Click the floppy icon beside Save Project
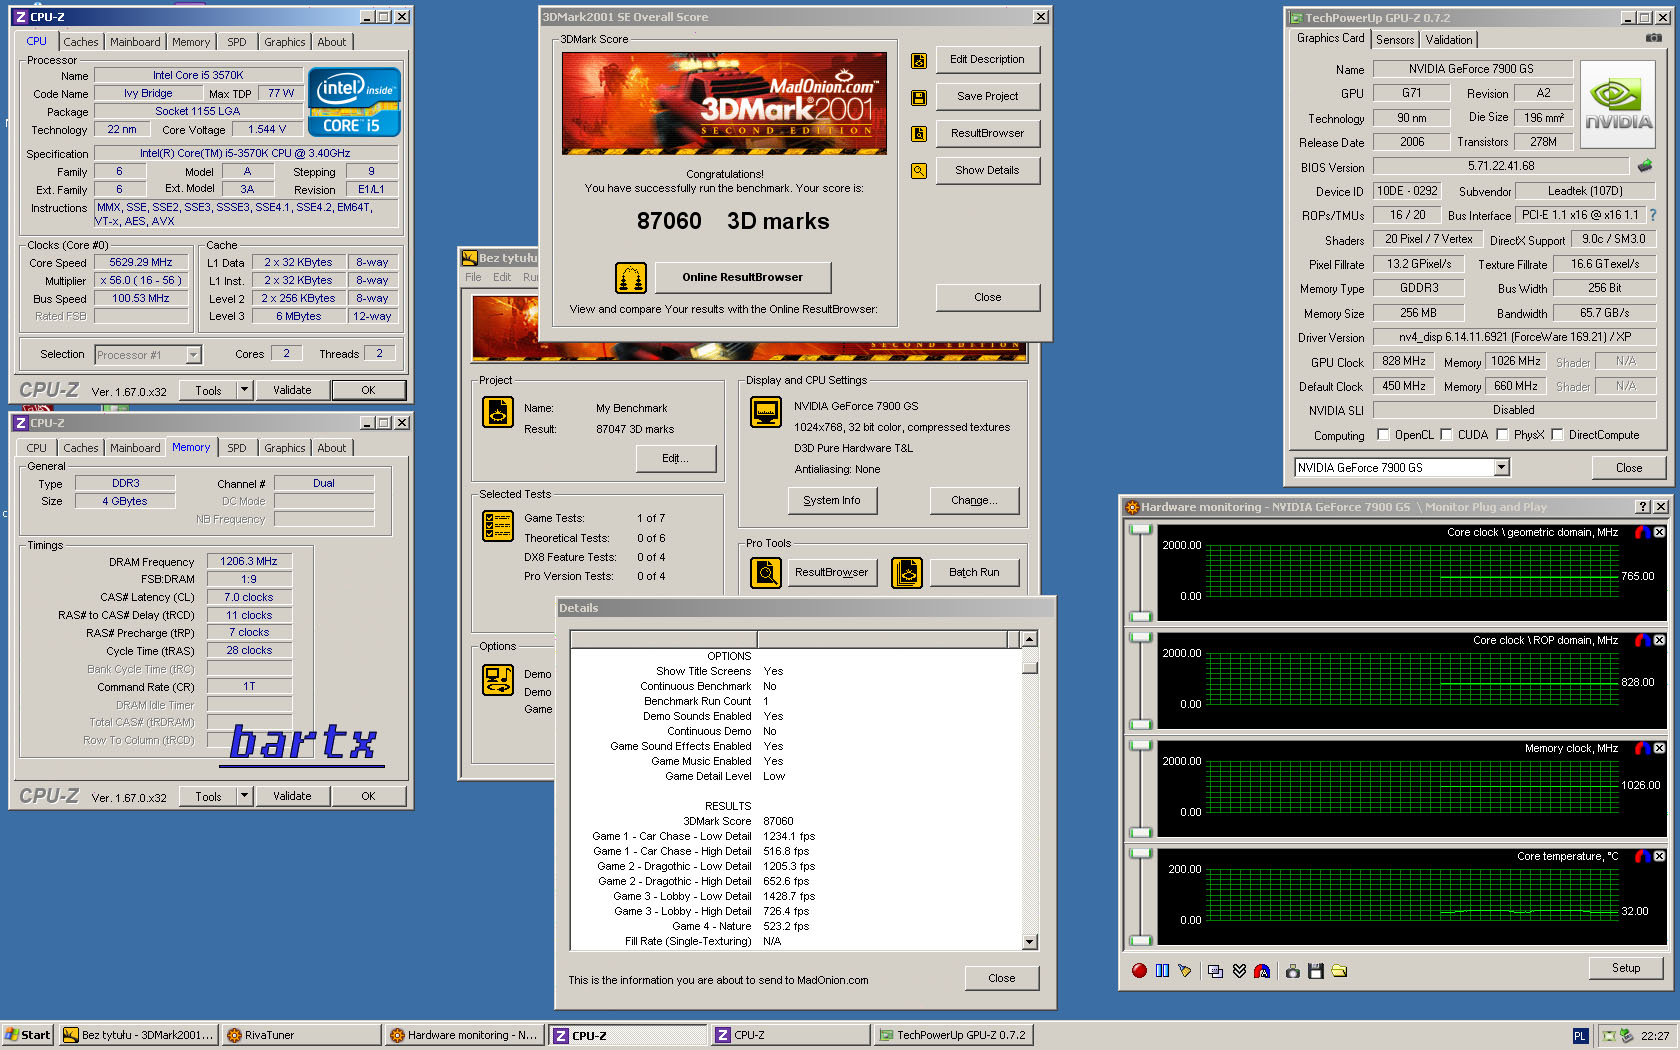 (918, 97)
